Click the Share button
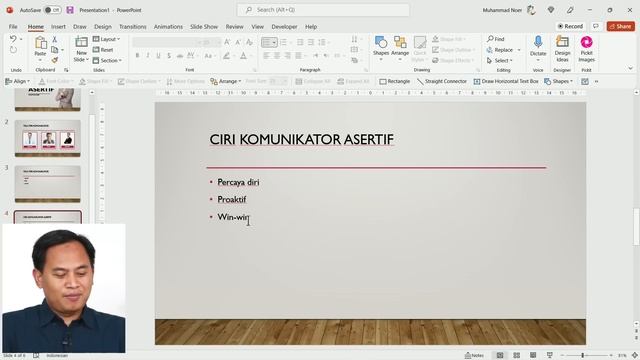The width and height of the screenshot is (640, 360). (x=620, y=26)
